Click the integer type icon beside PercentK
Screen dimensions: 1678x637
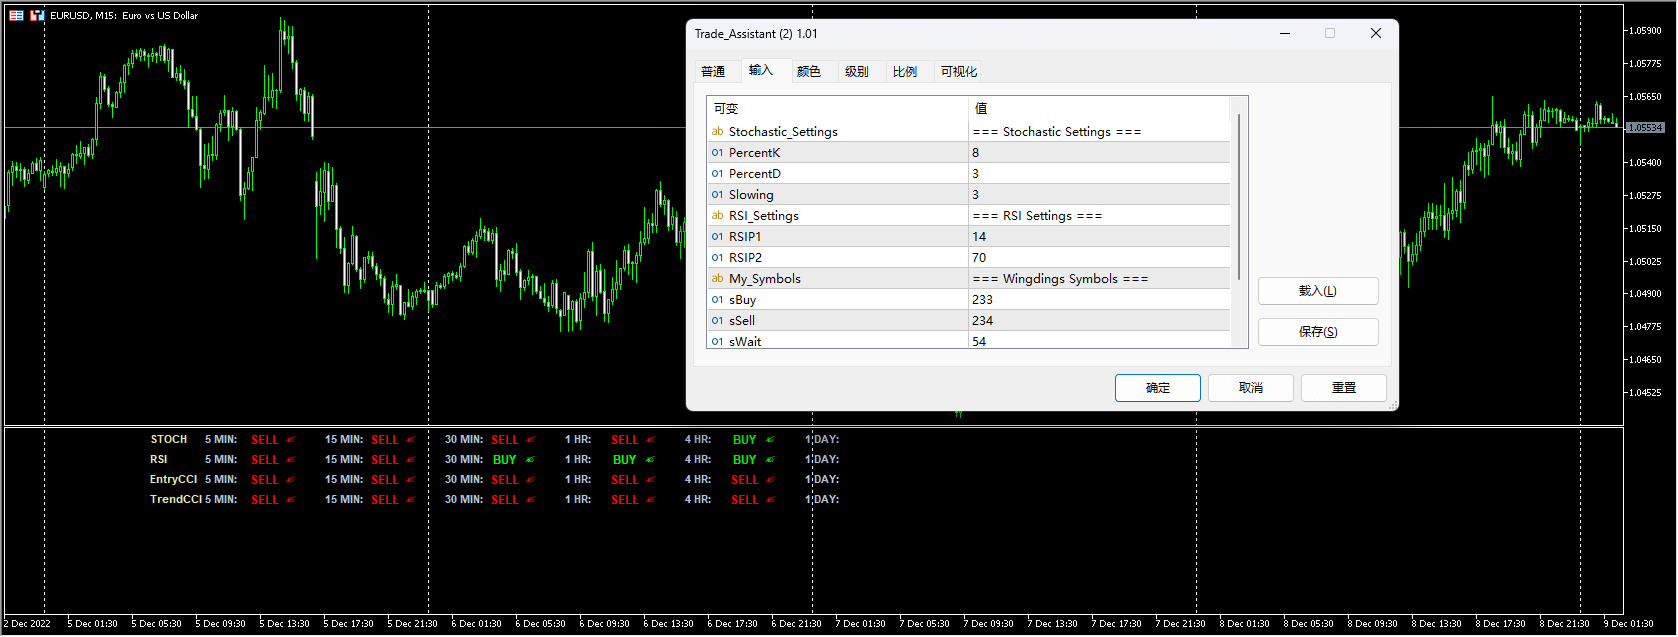click(x=717, y=153)
